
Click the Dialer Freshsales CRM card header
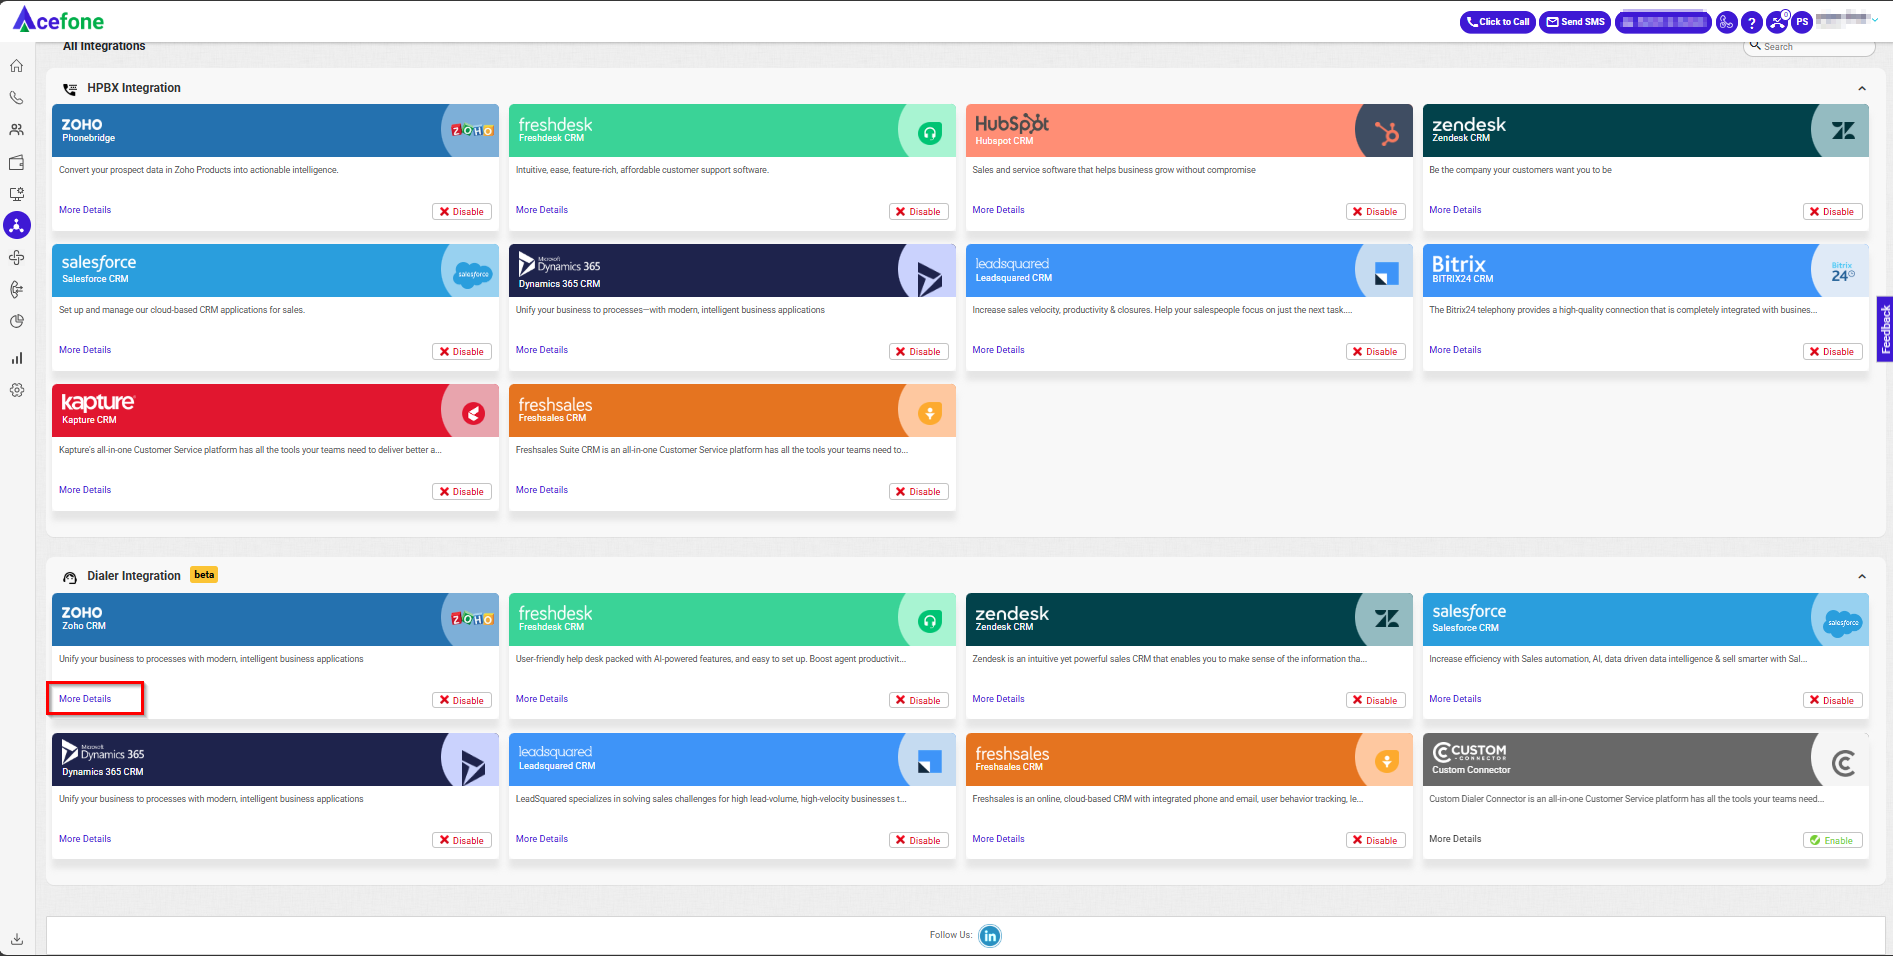point(1189,760)
